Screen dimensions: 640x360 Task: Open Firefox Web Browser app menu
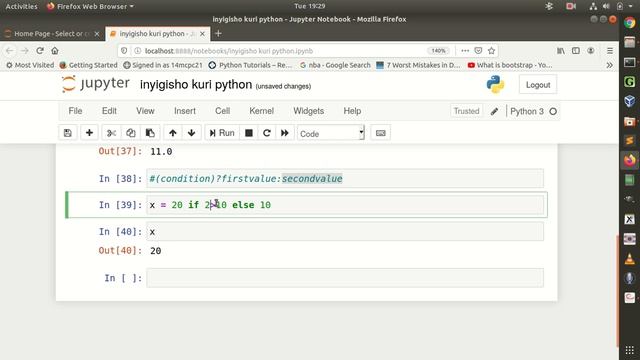click(91, 6)
